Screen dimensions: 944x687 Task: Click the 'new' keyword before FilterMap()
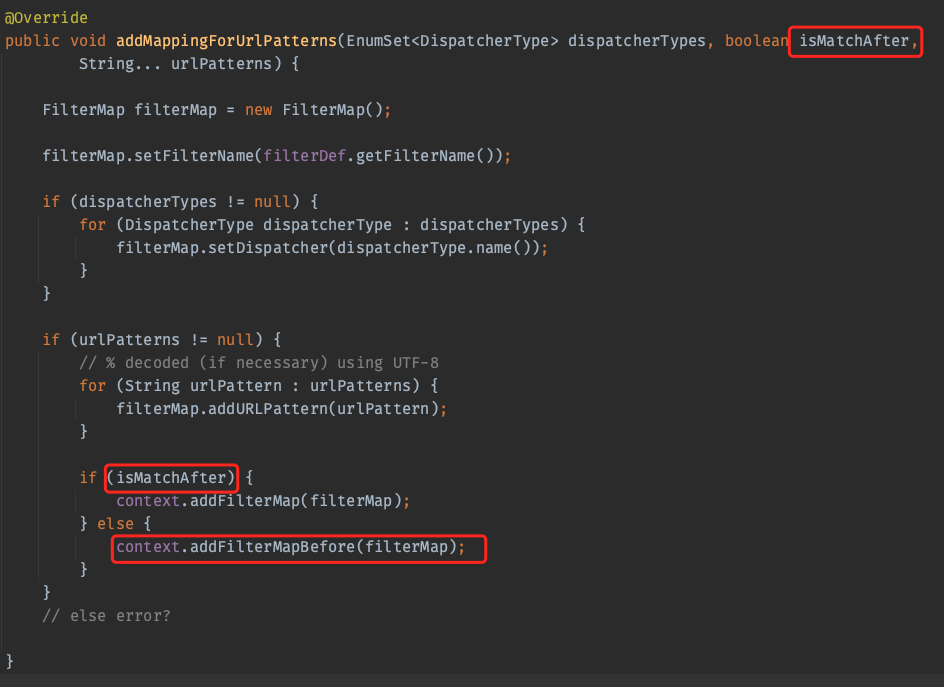point(258,110)
